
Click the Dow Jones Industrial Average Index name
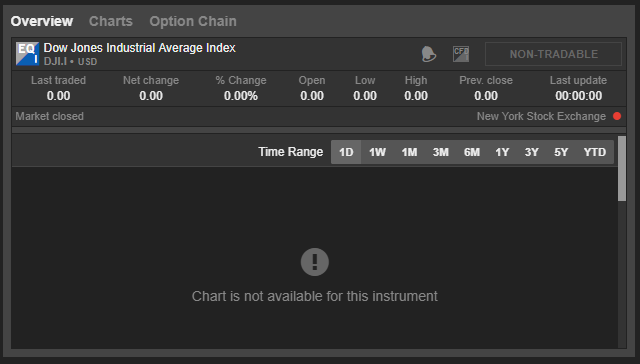pyautogui.click(x=140, y=48)
